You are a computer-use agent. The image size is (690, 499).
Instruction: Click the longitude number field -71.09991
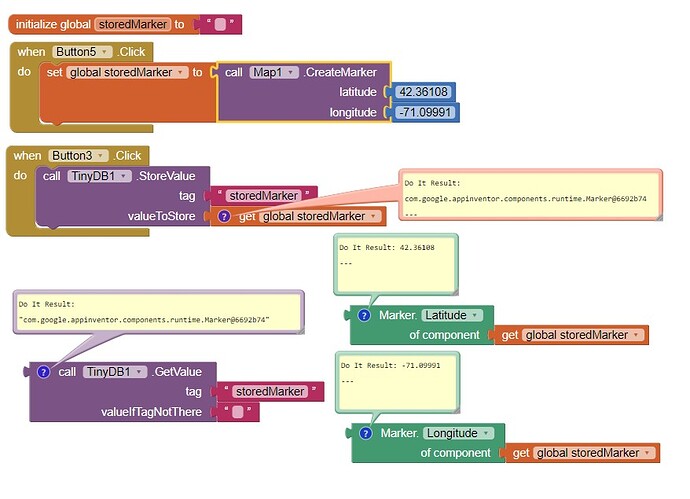click(425, 112)
